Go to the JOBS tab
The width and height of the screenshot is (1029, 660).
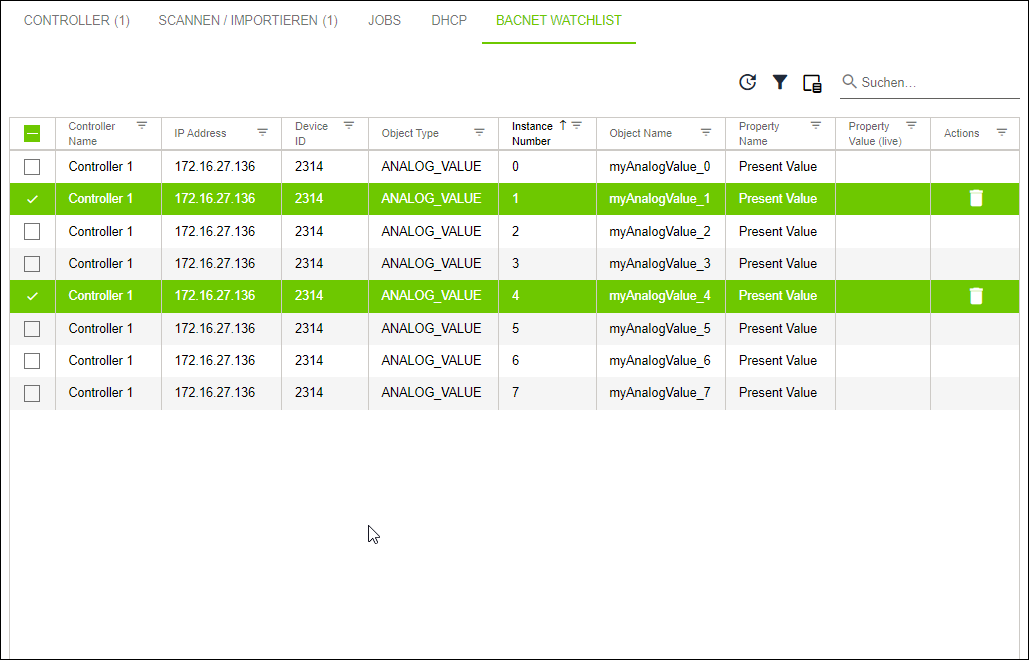pyautogui.click(x=385, y=20)
